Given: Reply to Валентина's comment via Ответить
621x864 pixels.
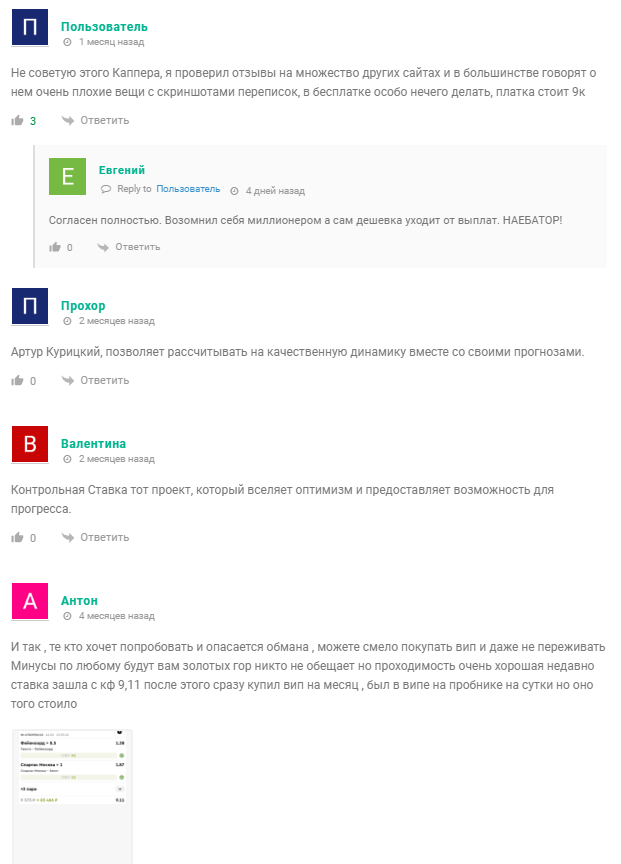Looking at the screenshot, I should pos(105,538).
